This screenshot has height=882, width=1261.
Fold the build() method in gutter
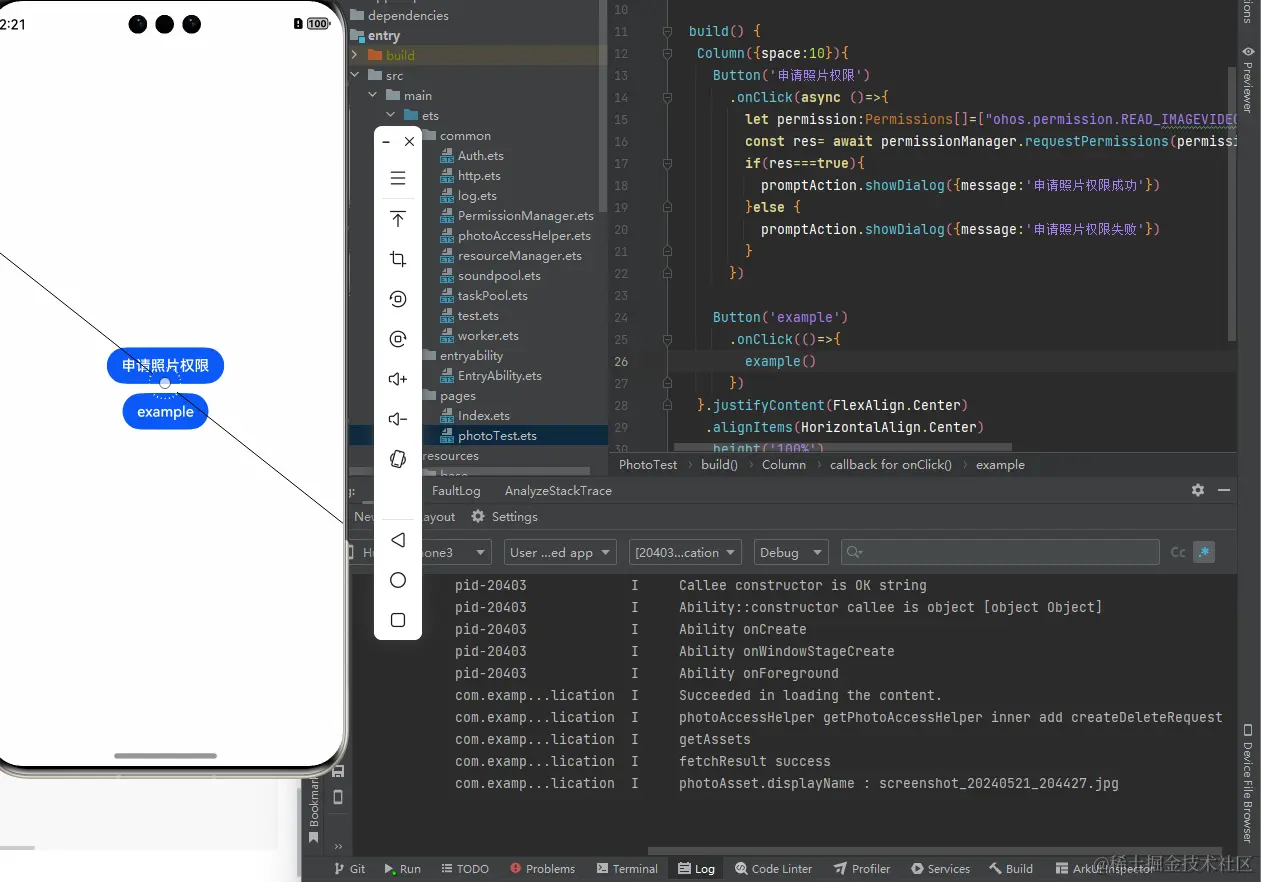click(x=667, y=31)
